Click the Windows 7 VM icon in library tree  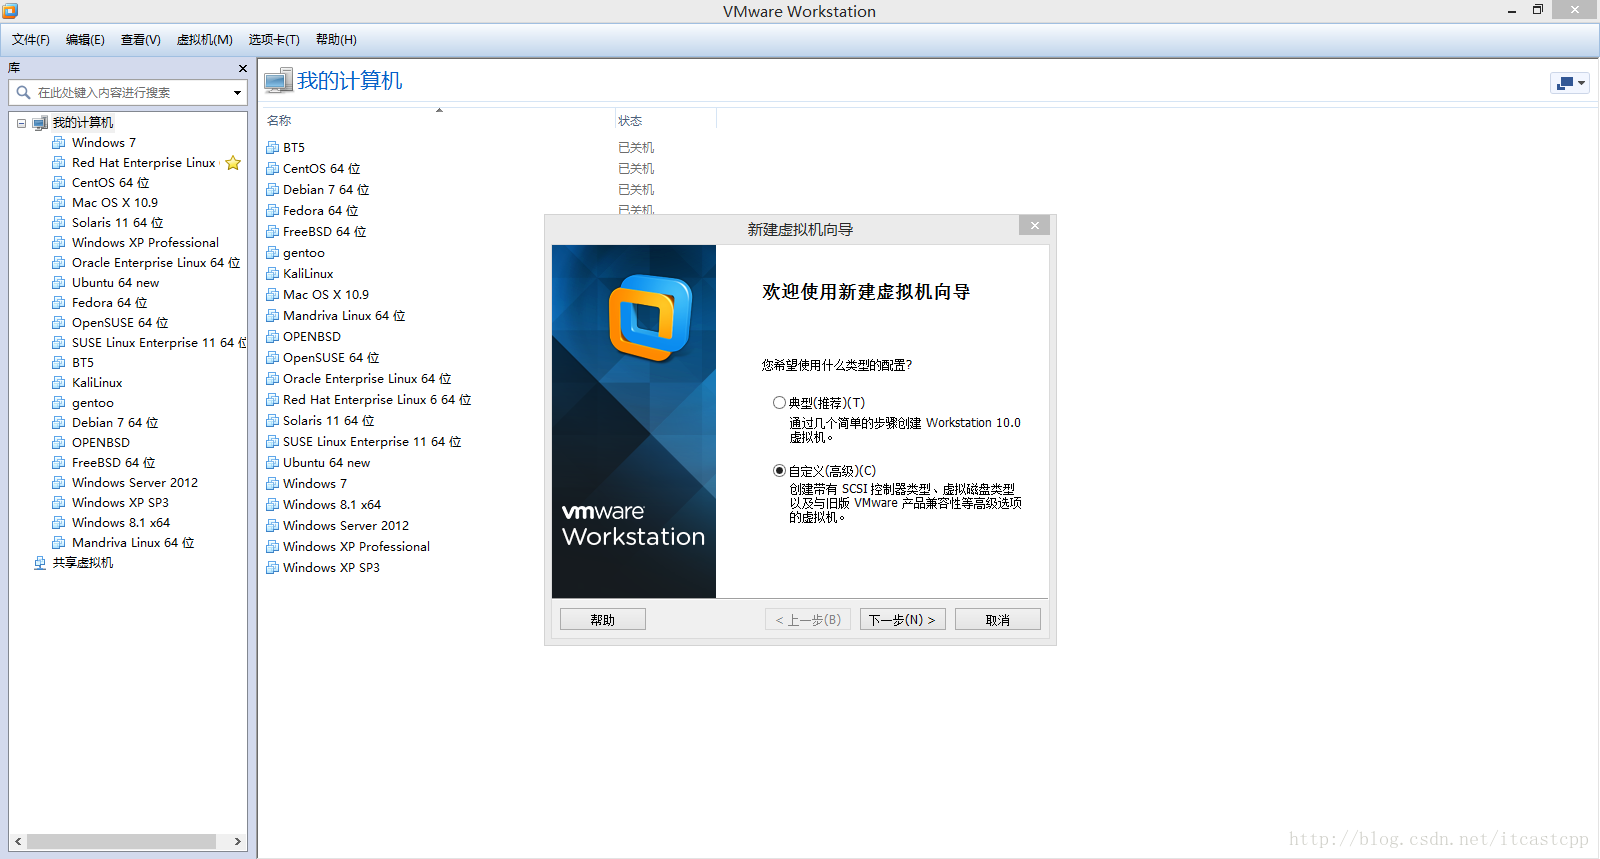click(x=59, y=143)
